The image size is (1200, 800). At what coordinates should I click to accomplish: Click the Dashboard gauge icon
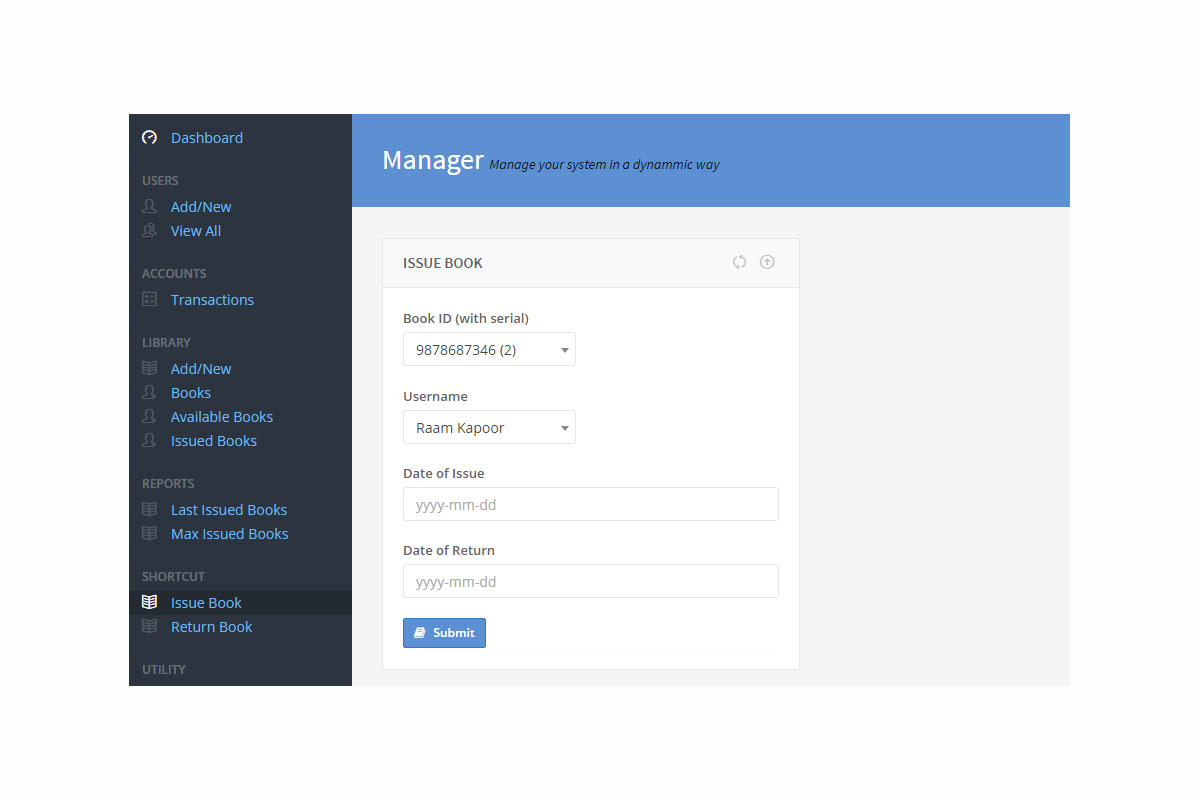pos(149,138)
